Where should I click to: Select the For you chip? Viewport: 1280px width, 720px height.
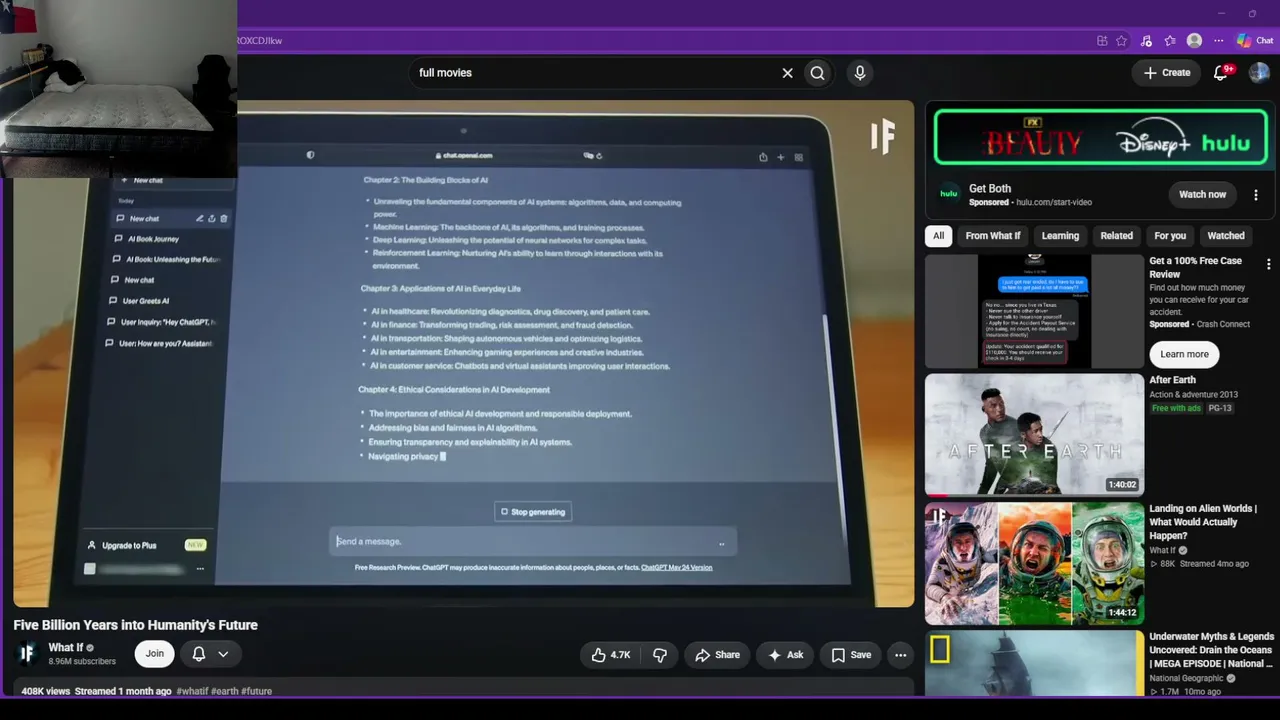[1170, 236]
